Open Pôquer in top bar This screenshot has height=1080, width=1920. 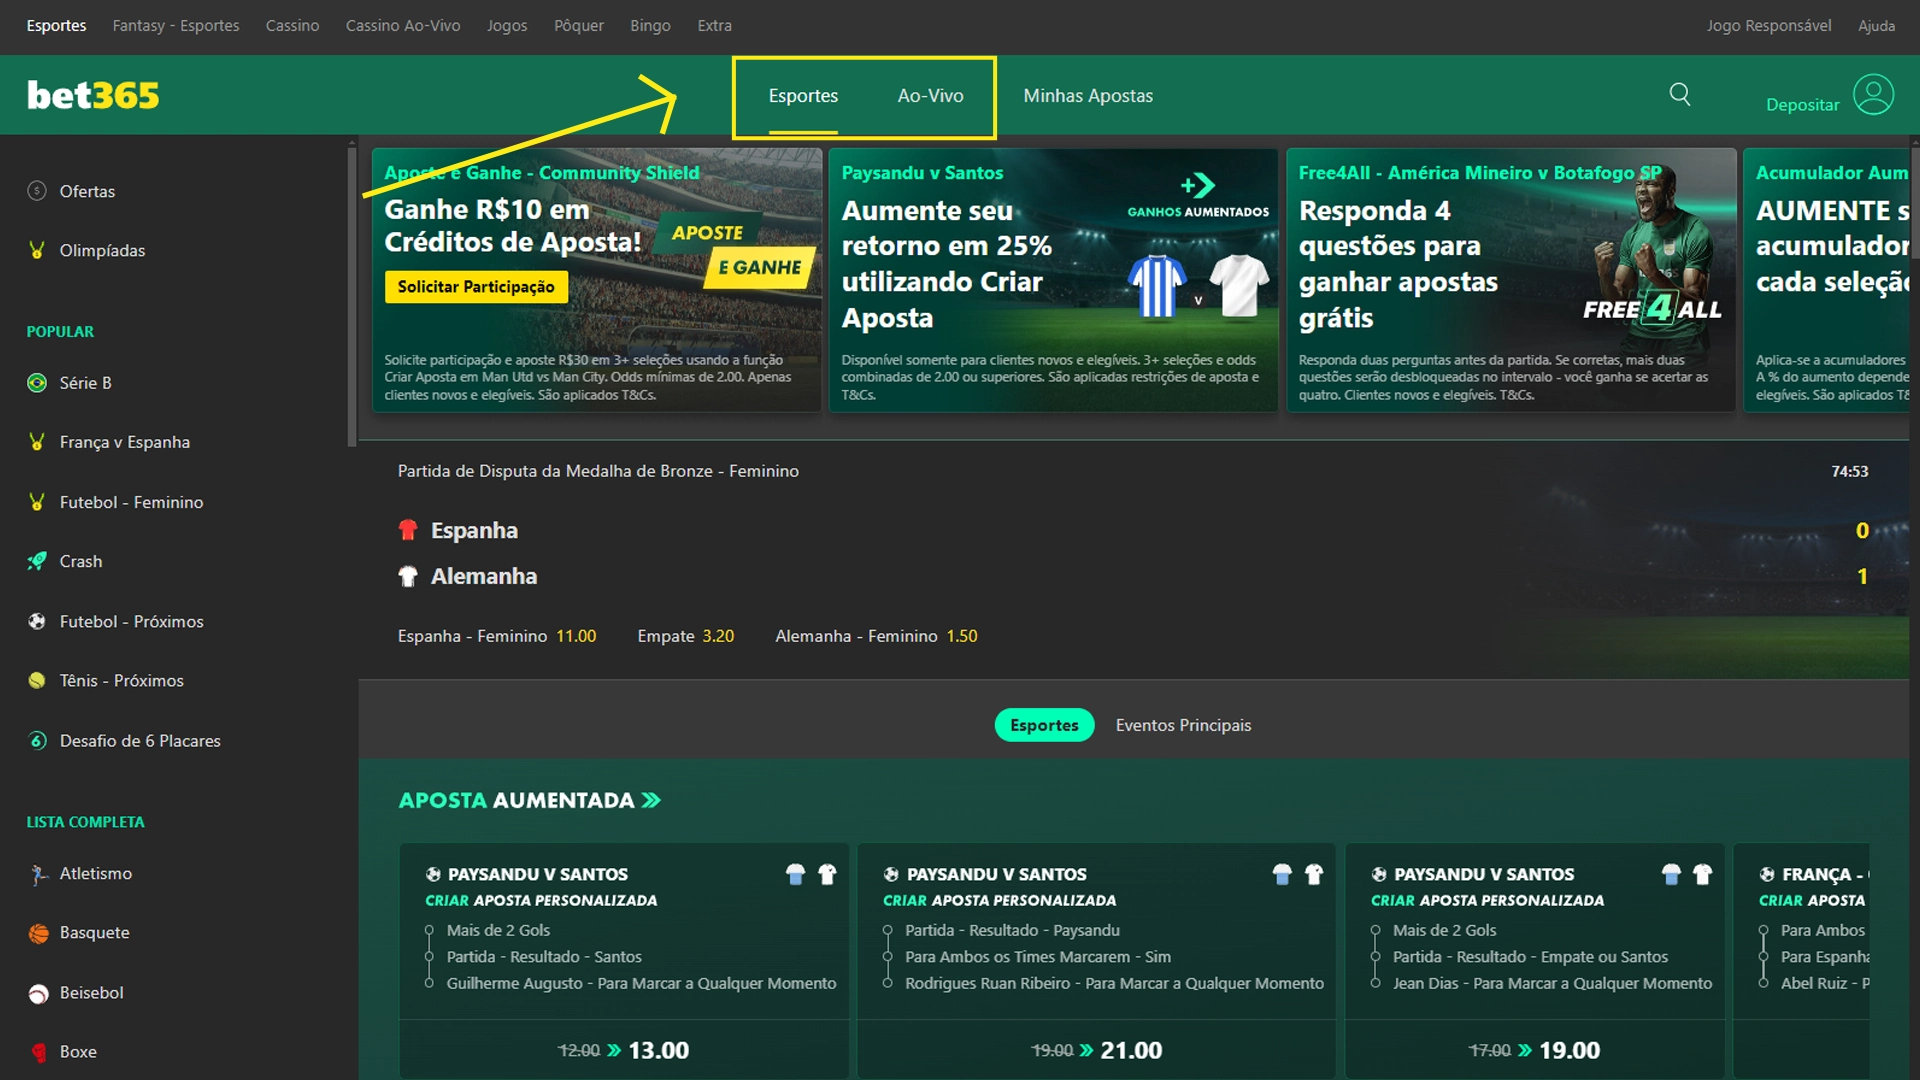pos(579,26)
